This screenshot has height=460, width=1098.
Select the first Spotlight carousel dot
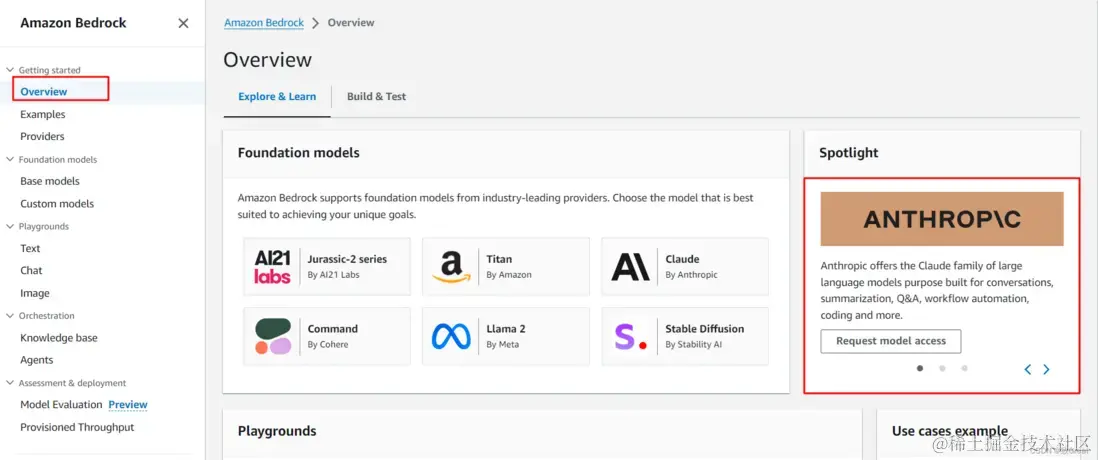point(920,368)
